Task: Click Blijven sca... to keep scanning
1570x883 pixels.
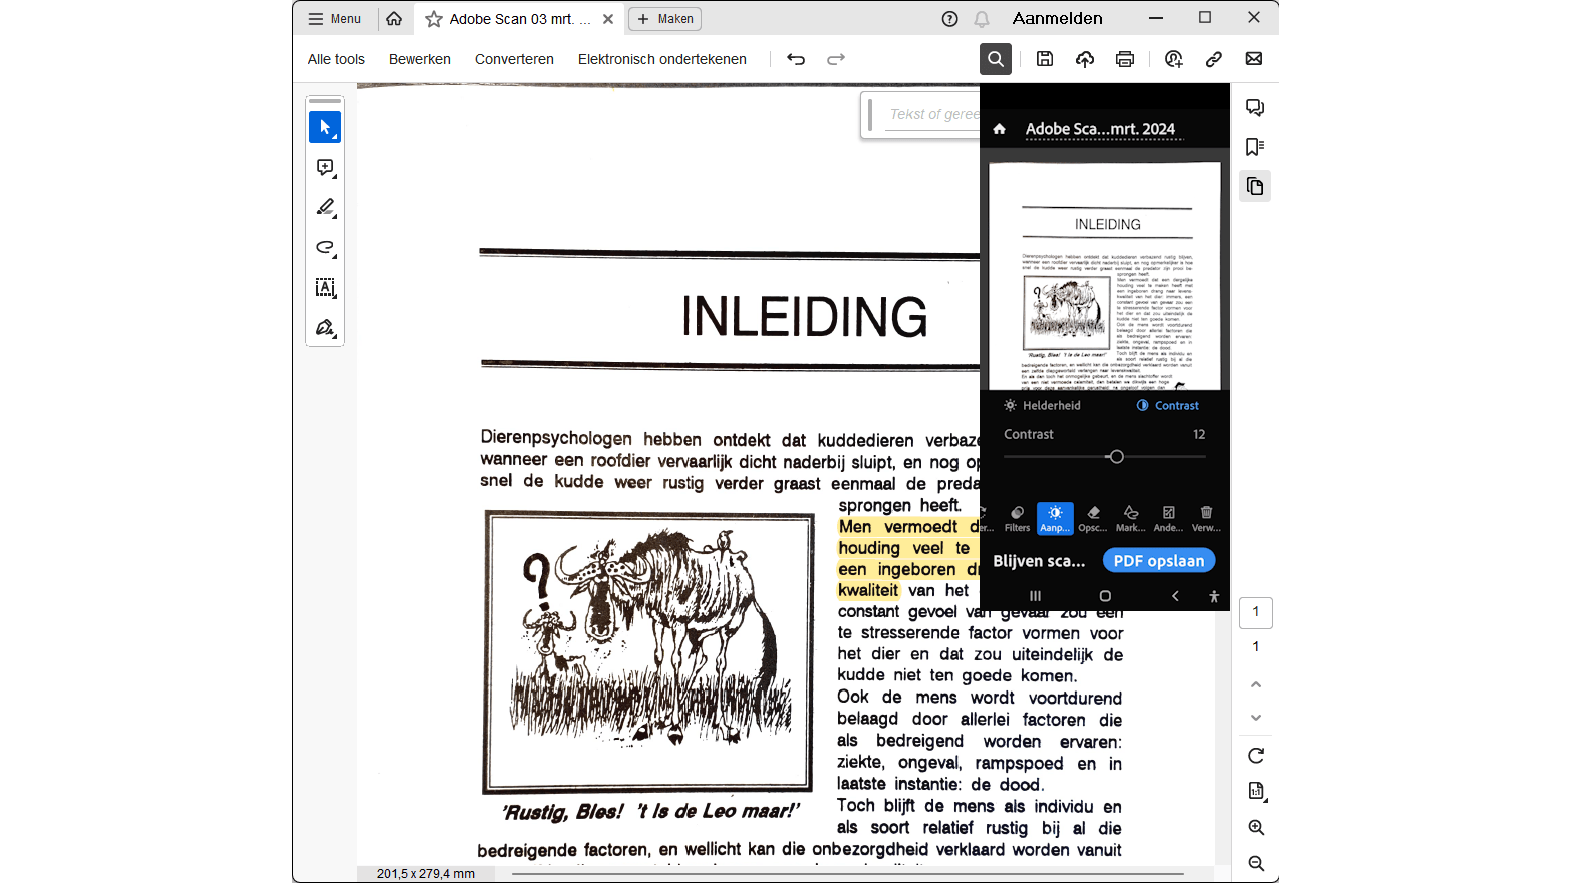Action: (x=1039, y=561)
